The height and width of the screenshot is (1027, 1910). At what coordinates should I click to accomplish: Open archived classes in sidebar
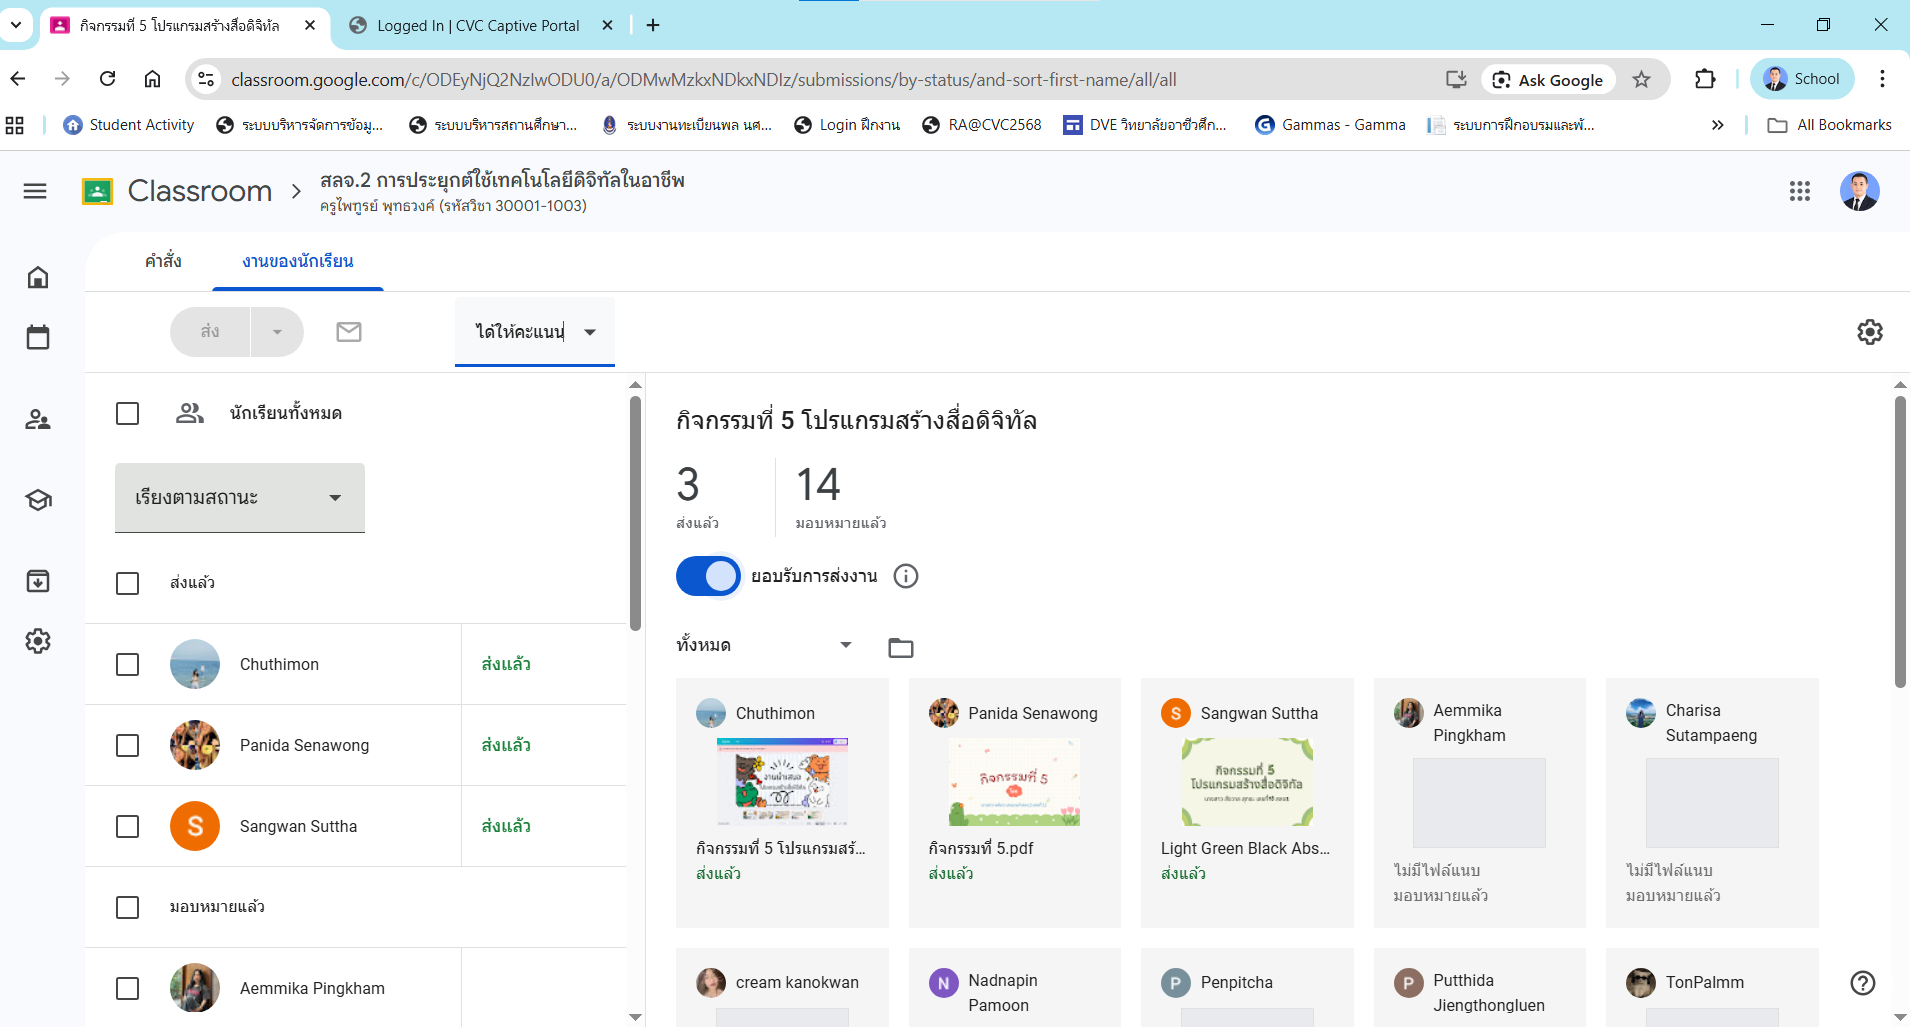pos(38,581)
